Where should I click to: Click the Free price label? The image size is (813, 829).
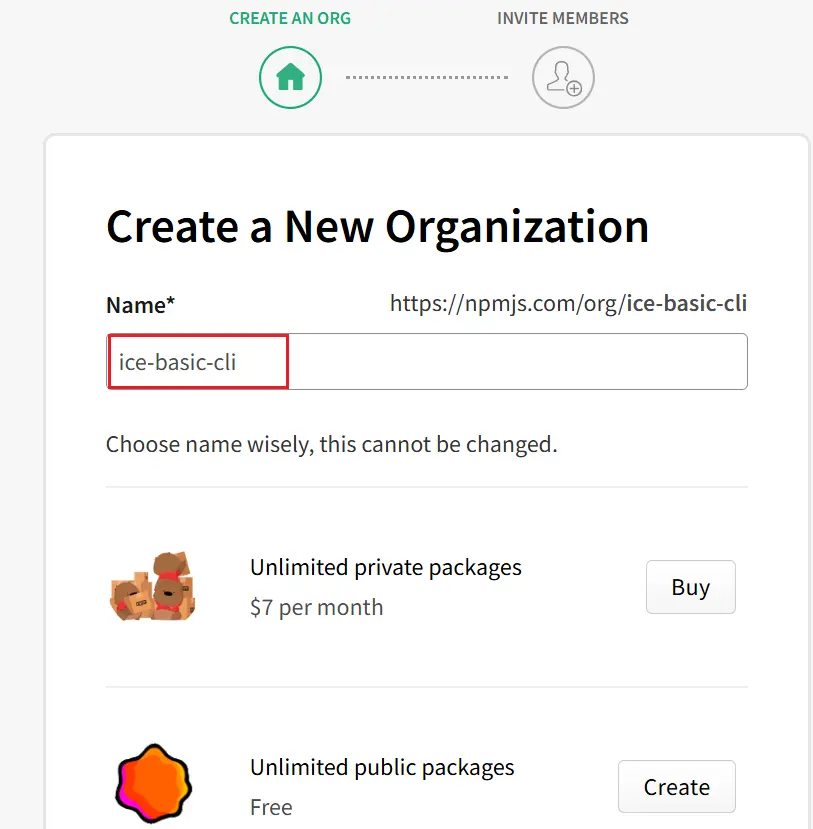[x=271, y=807]
